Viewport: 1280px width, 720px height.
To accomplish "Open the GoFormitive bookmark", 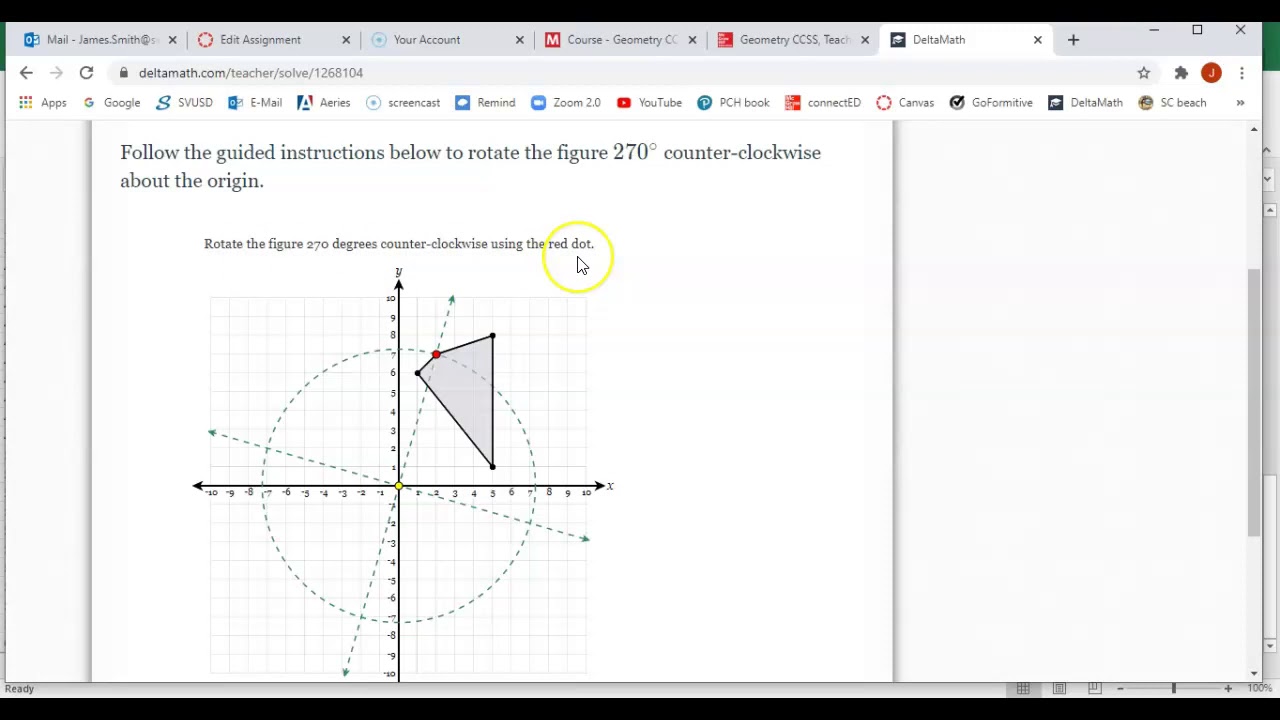I will coord(991,103).
